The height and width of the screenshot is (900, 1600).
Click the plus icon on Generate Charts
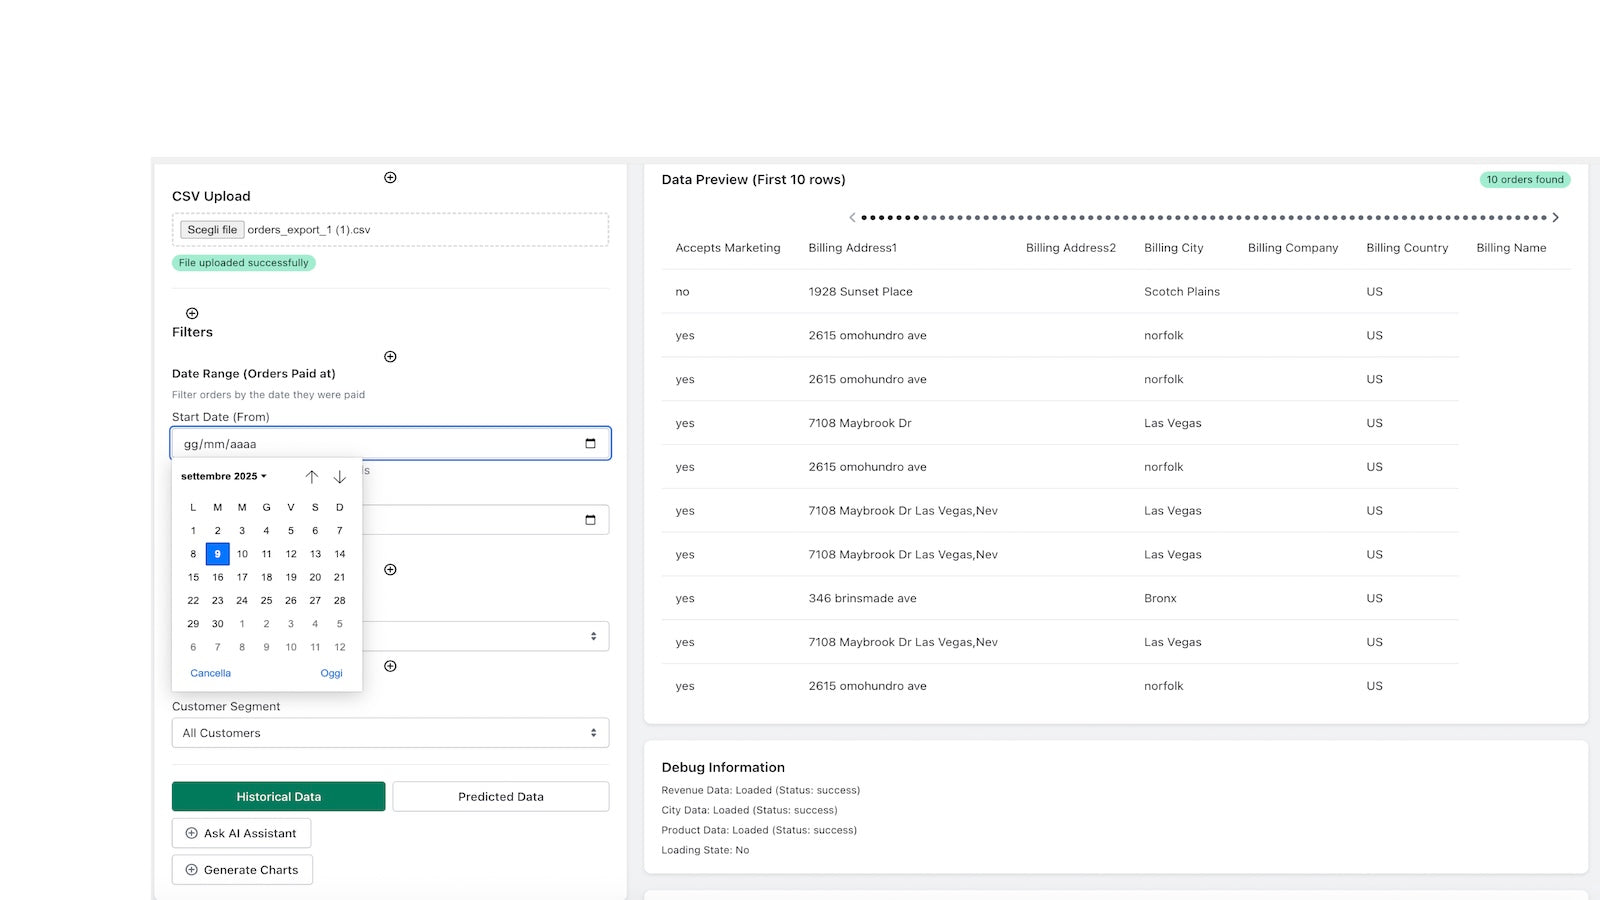(x=190, y=869)
